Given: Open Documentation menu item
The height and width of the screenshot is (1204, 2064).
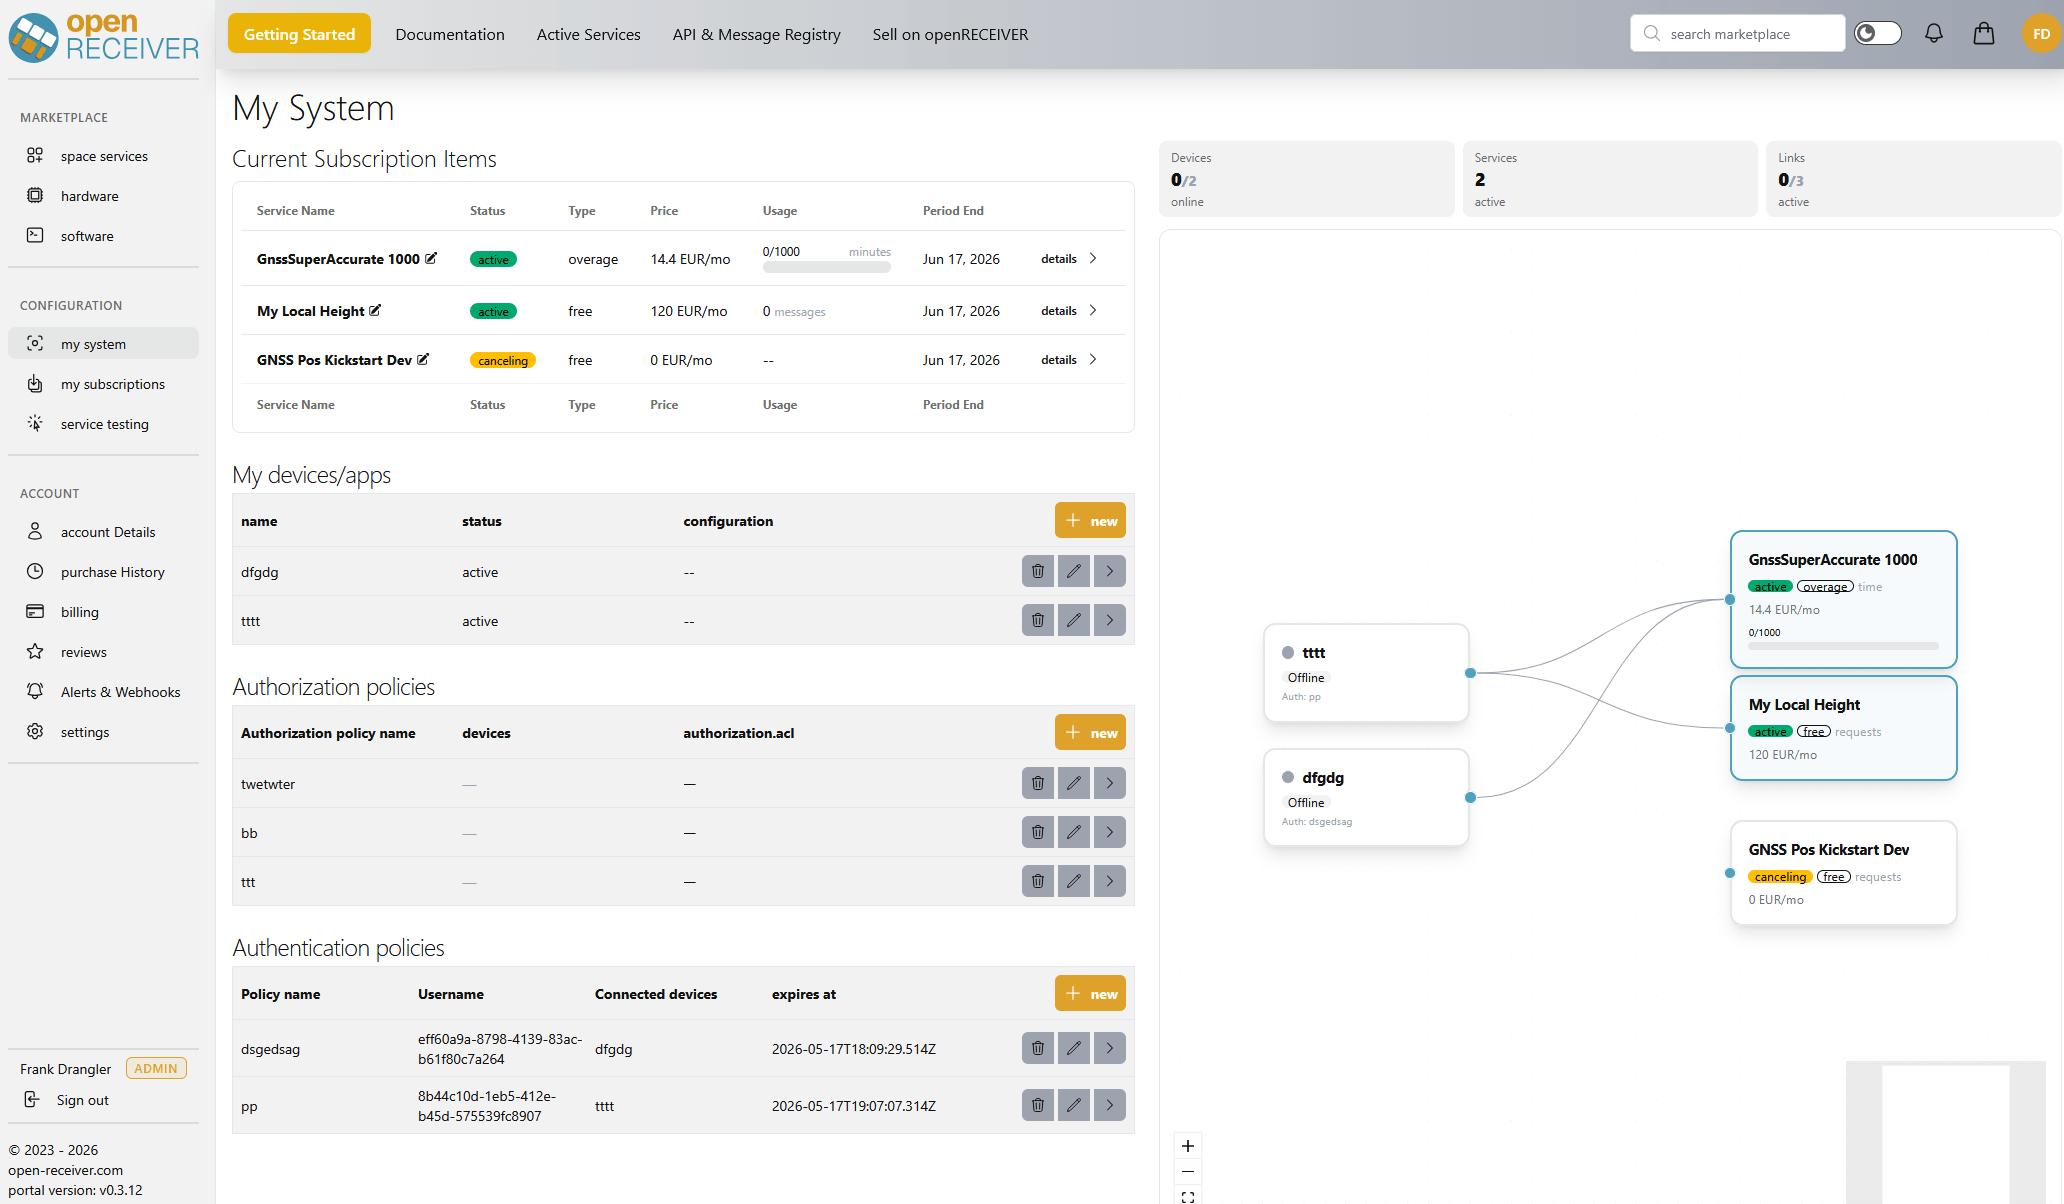Looking at the screenshot, I should [x=450, y=34].
